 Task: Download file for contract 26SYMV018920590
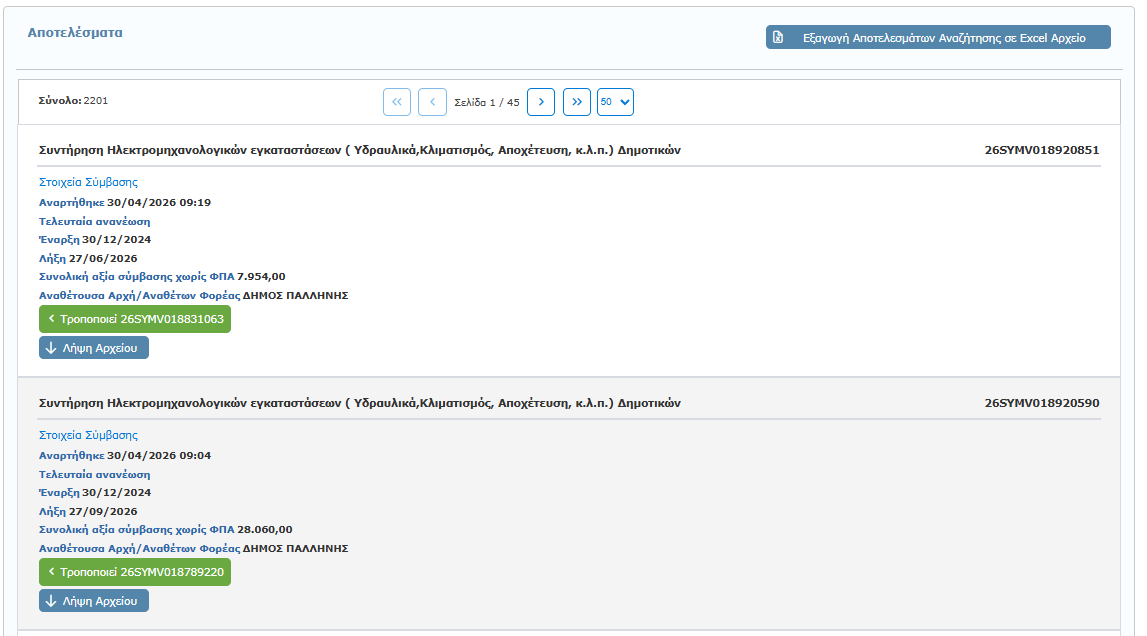[x=94, y=601]
